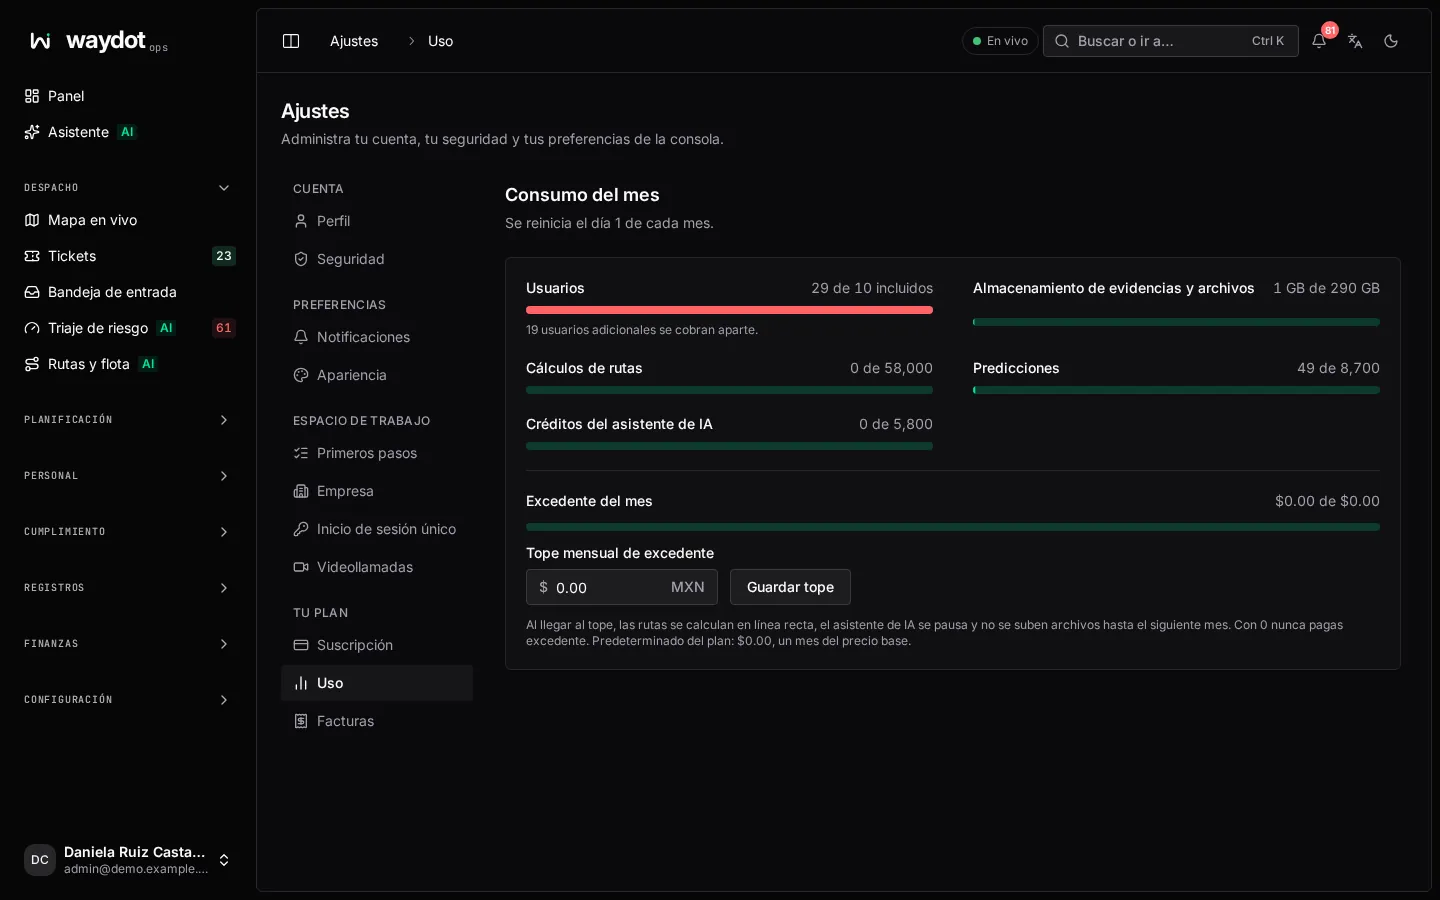1440x900 pixels.
Task: Open Triaje de riesgo
Action: point(128,328)
